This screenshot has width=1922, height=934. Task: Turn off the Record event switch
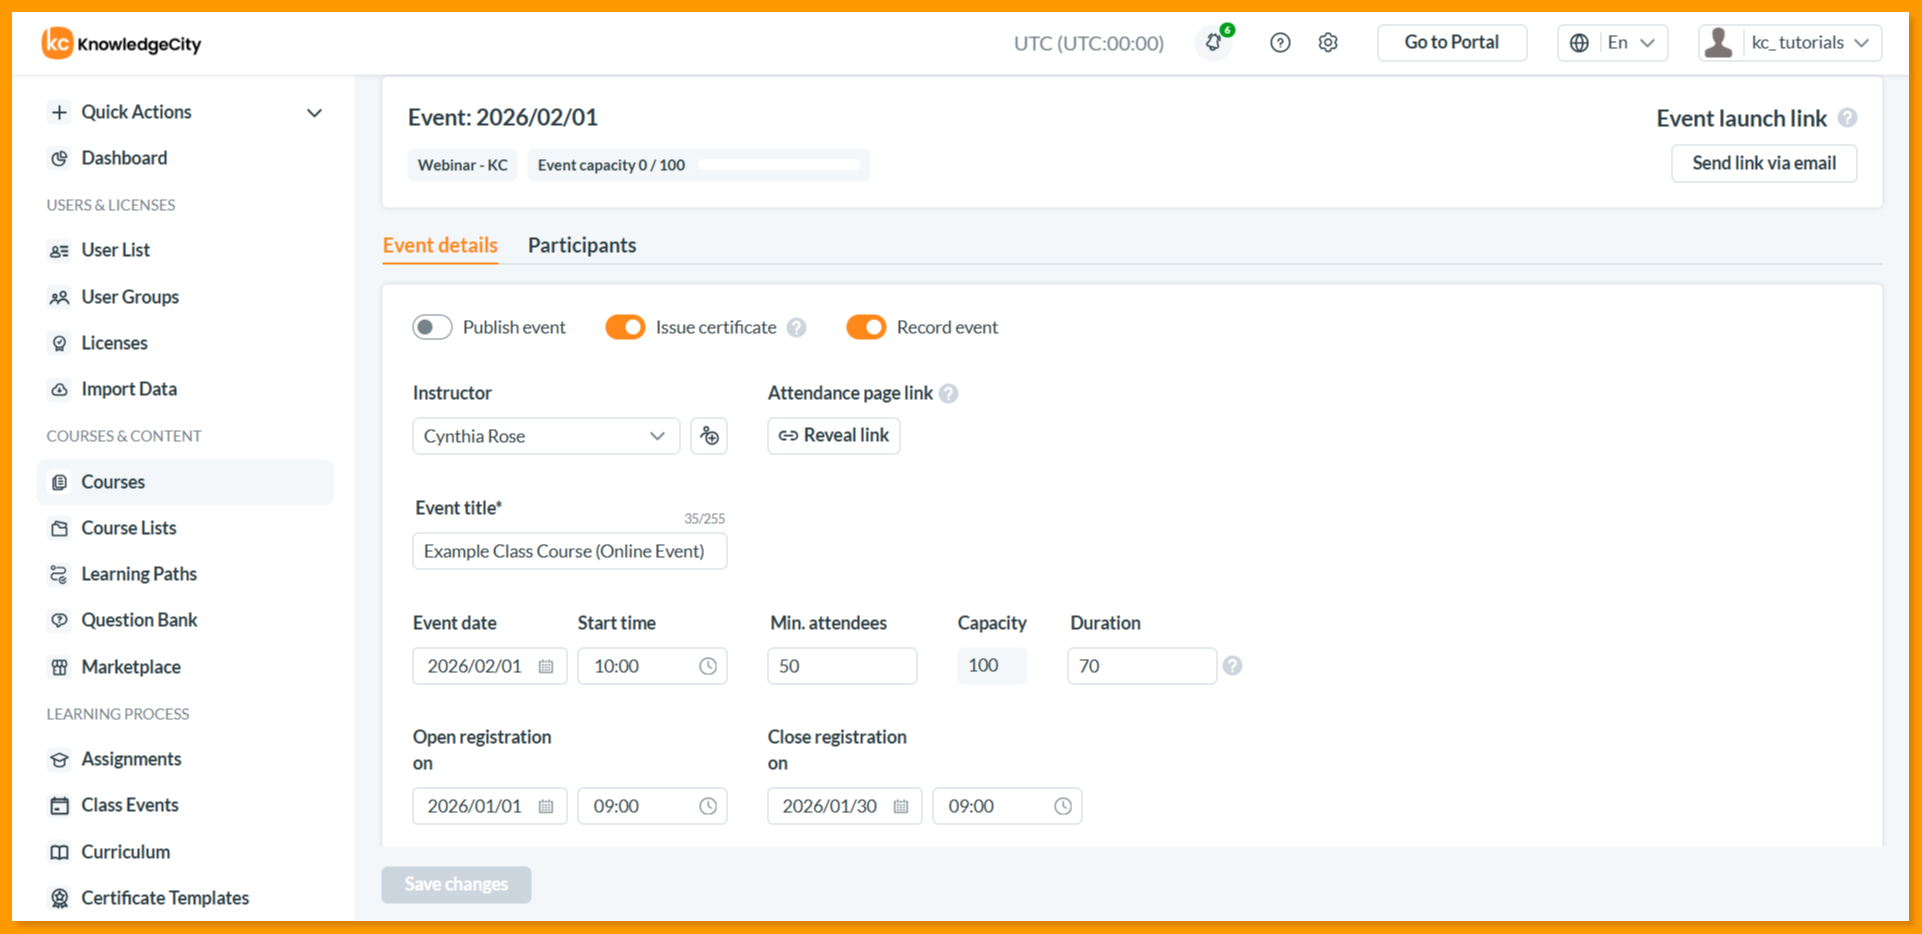tap(866, 327)
